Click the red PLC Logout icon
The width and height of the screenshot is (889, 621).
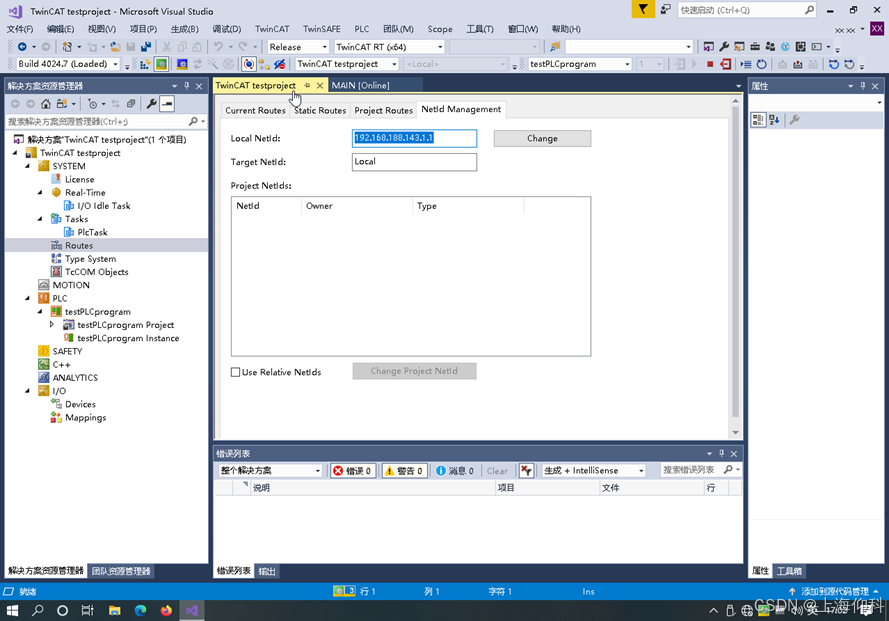[726, 64]
